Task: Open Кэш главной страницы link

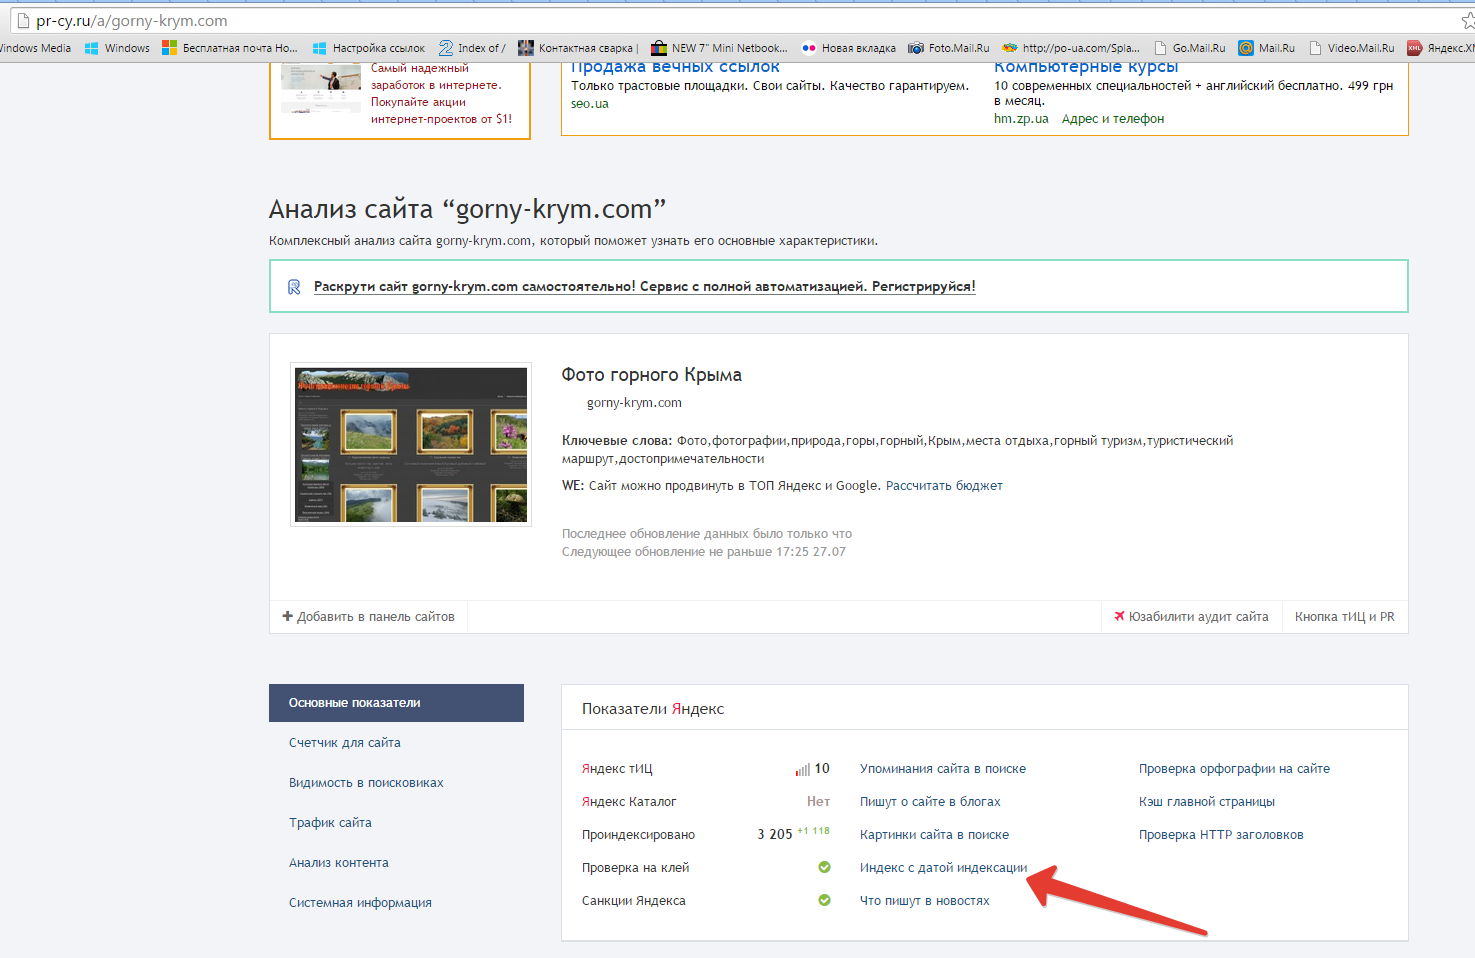Action: pyautogui.click(x=1207, y=802)
